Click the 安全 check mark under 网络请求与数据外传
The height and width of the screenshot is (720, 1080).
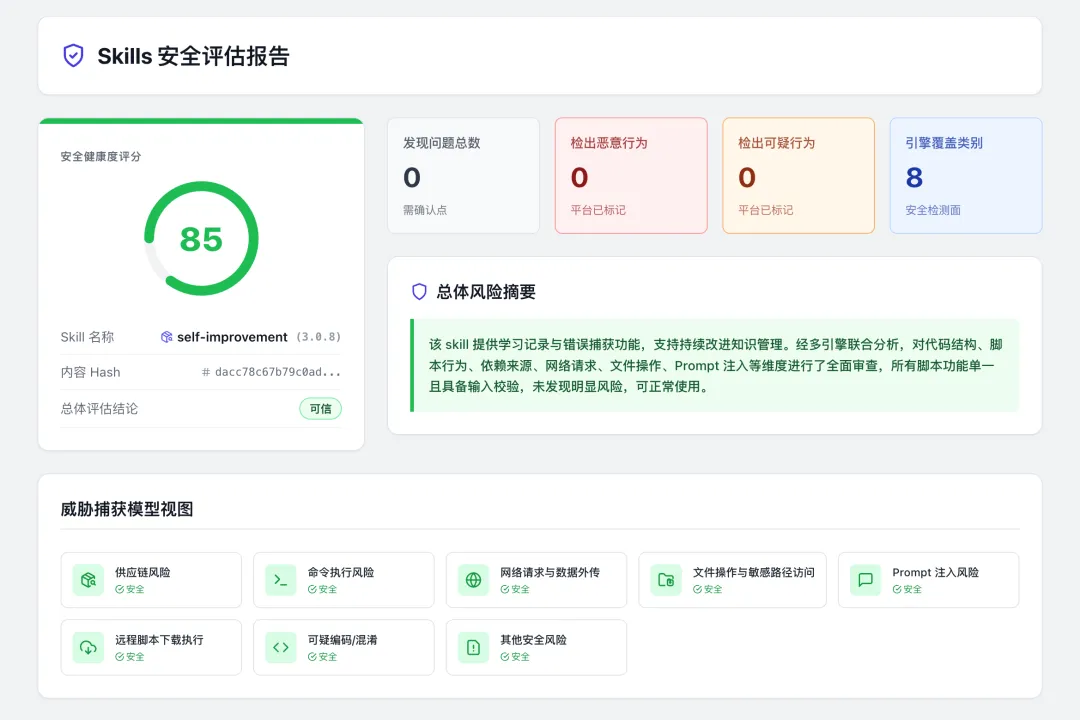pos(505,590)
